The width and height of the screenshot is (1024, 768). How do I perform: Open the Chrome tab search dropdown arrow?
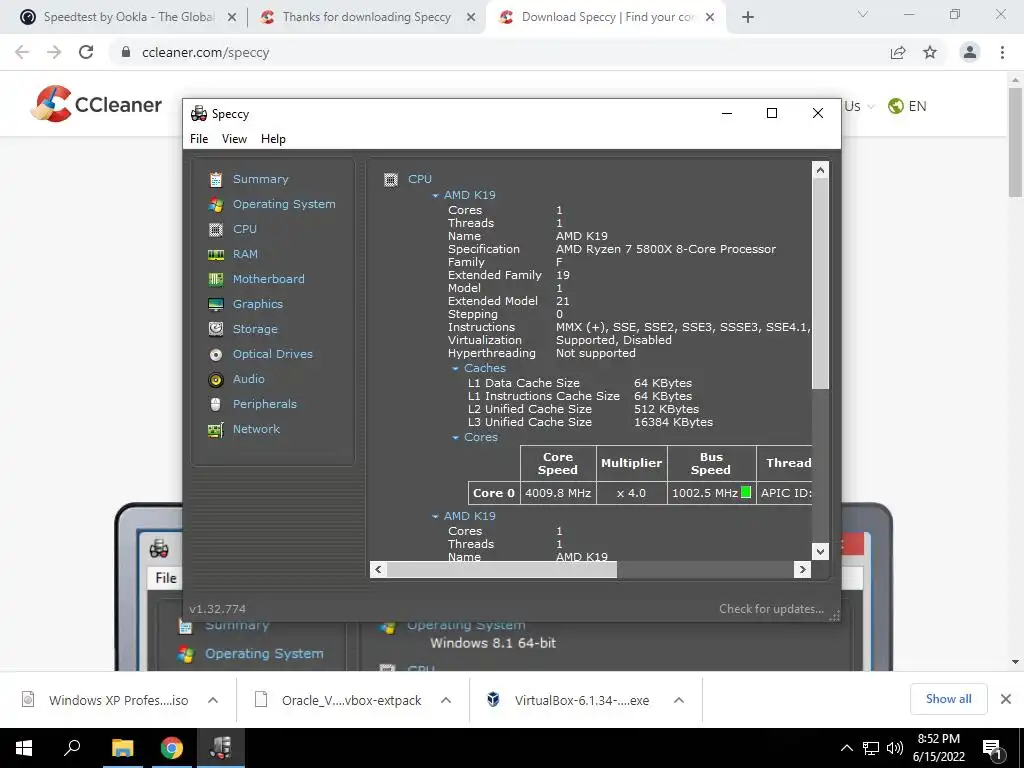[x=863, y=14]
